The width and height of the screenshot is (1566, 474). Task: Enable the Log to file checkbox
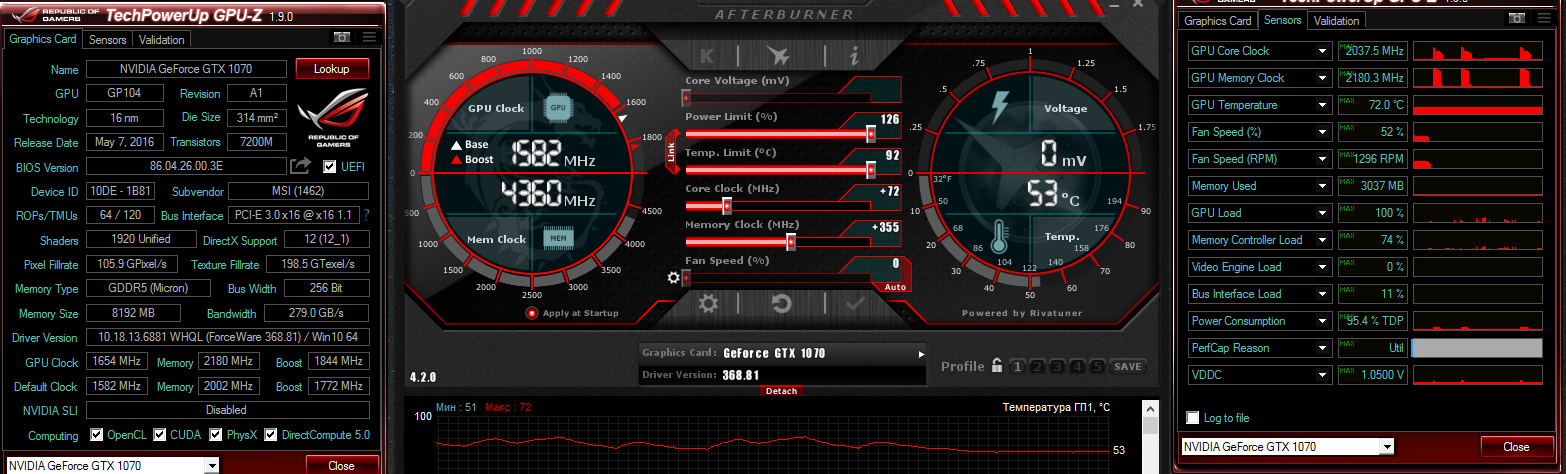pyautogui.click(x=1192, y=417)
